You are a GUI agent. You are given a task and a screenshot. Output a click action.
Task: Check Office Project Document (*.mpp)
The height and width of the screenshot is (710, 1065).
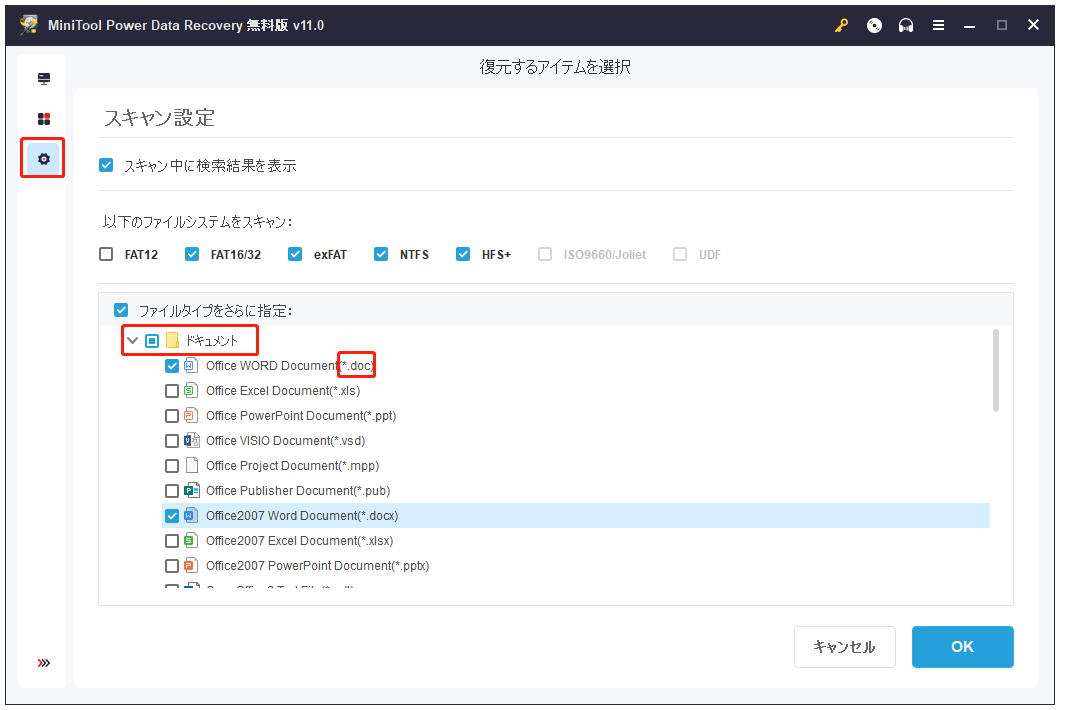tap(172, 466)
